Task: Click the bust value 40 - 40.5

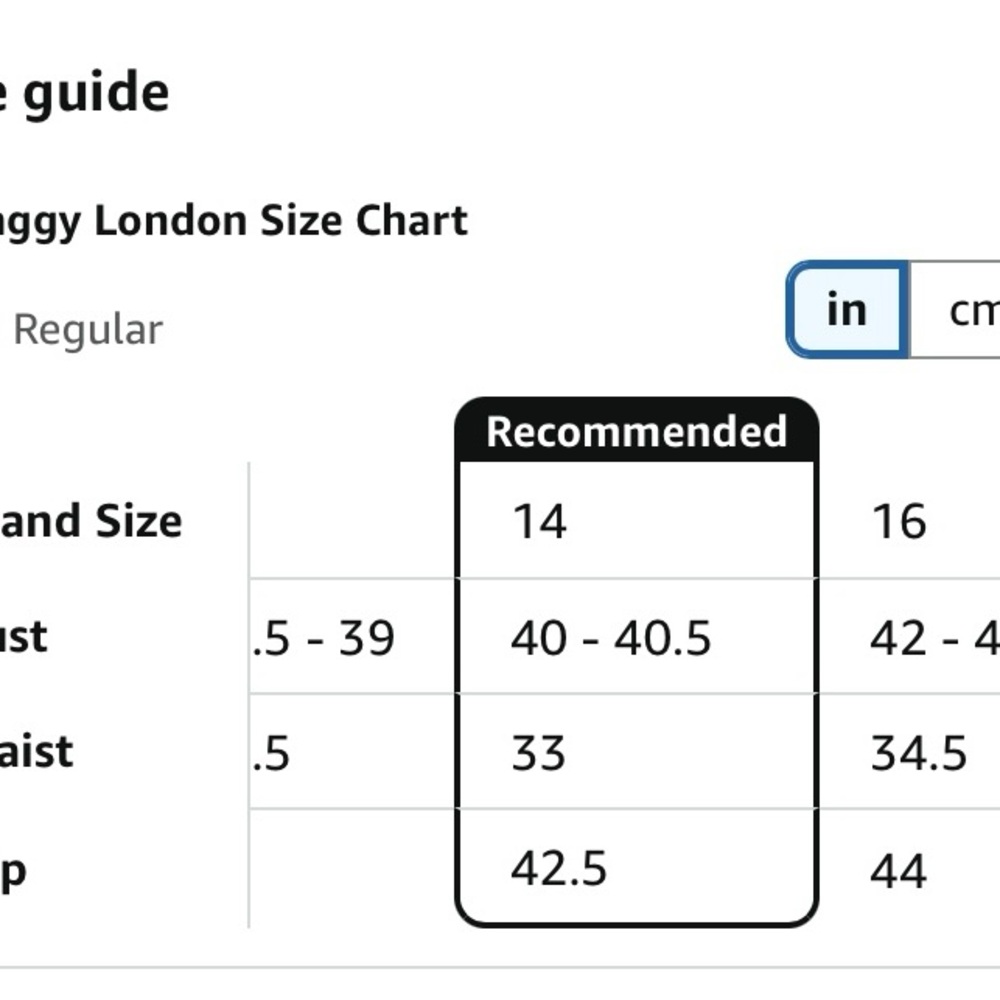Action: [610, 638]
